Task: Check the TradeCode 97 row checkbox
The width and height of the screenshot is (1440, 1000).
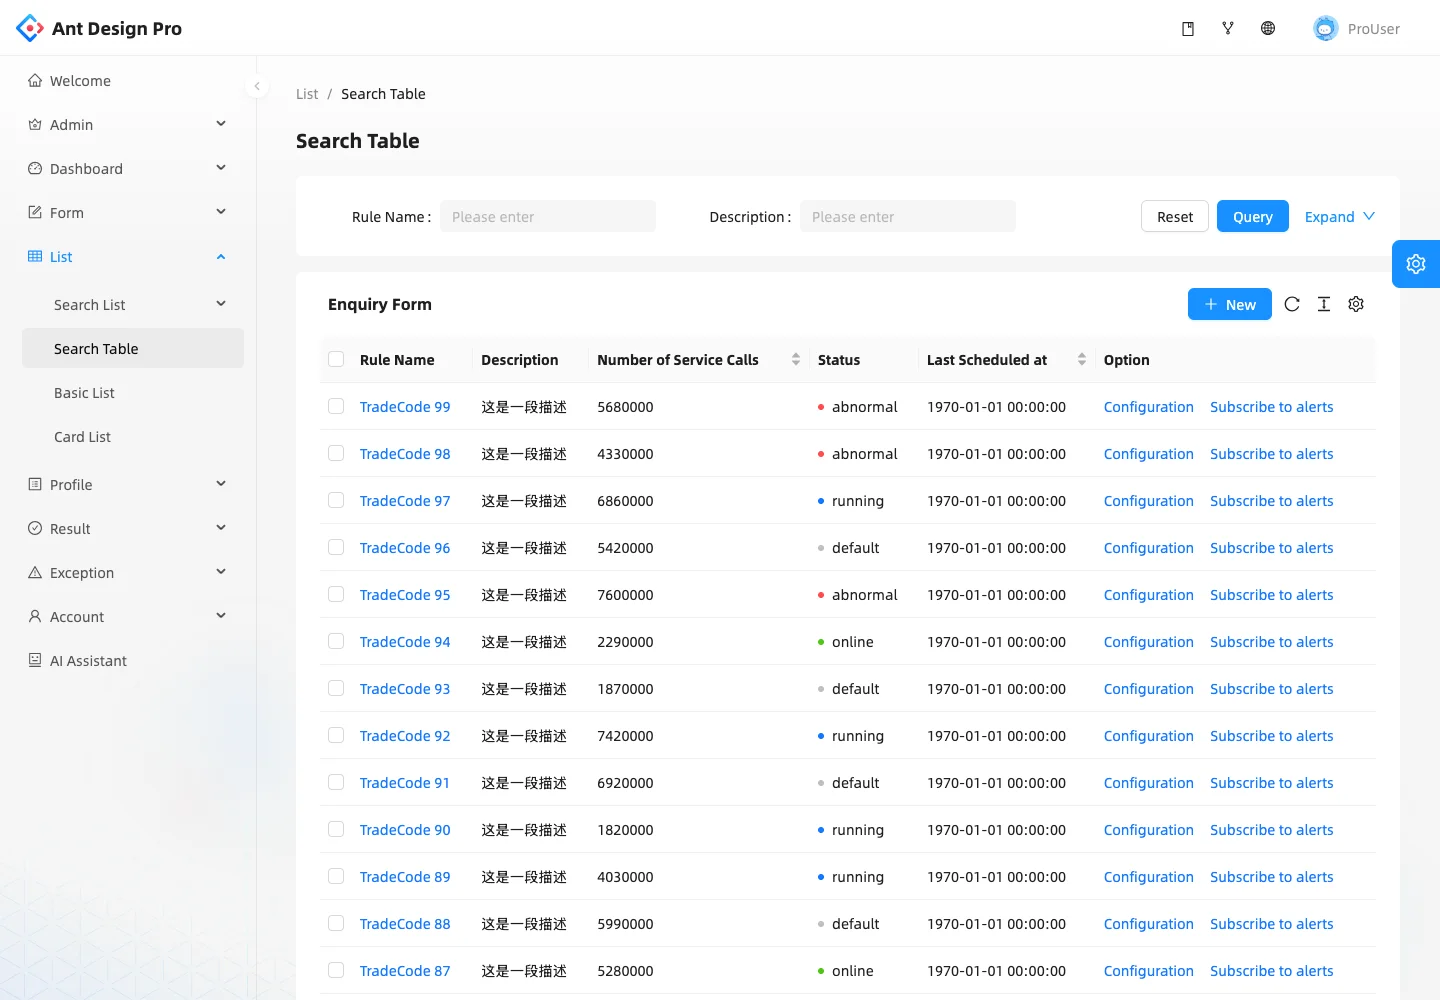Action: click(x=336, y=501)
